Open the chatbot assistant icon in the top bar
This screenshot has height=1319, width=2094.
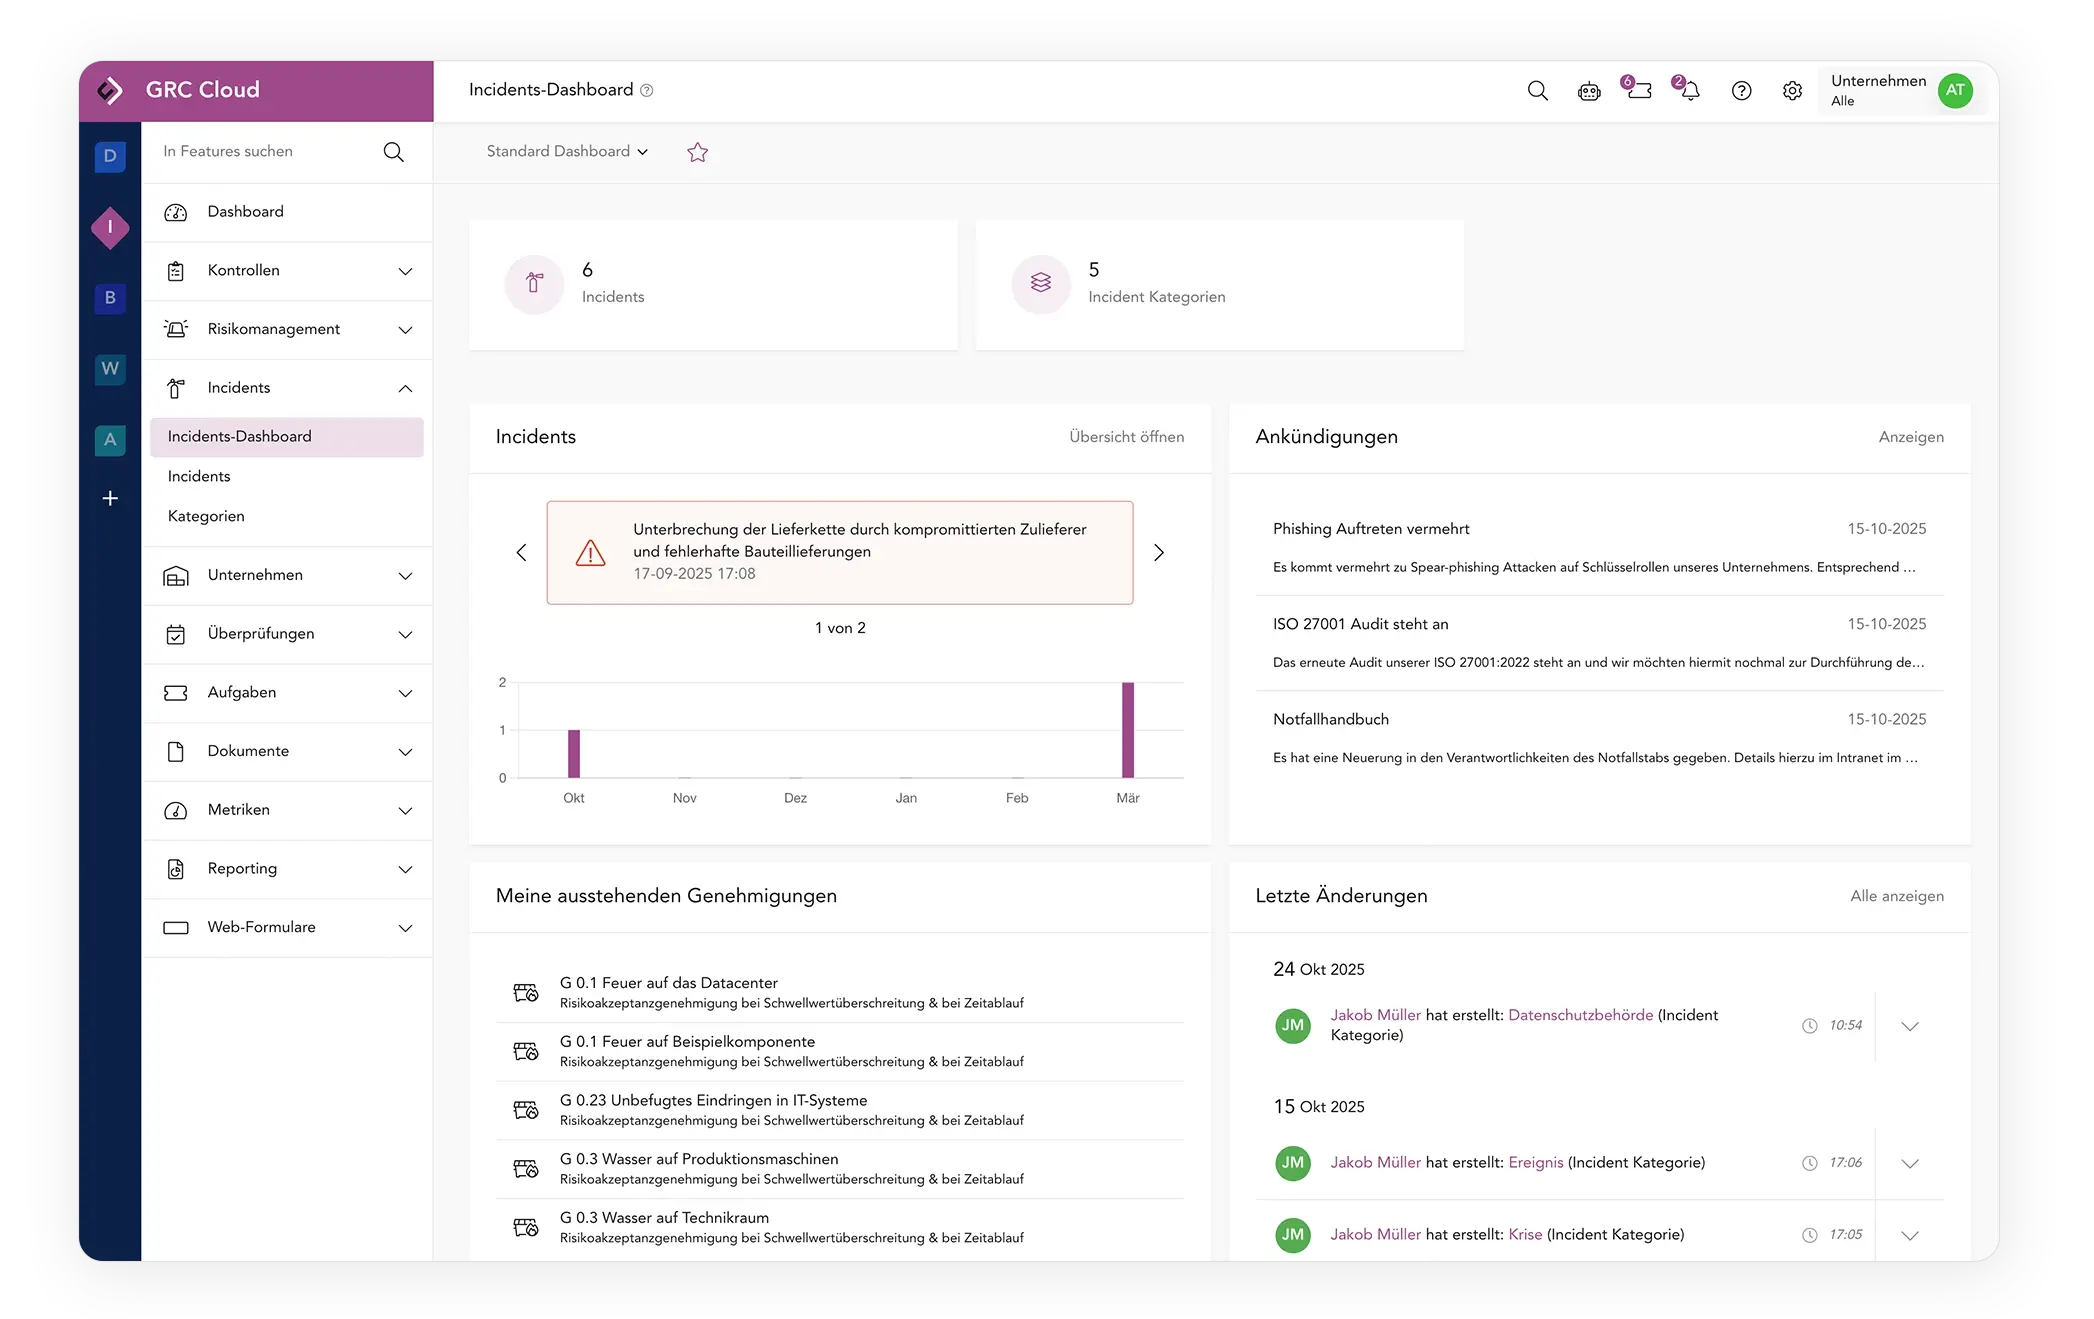tap(1589, 90)
